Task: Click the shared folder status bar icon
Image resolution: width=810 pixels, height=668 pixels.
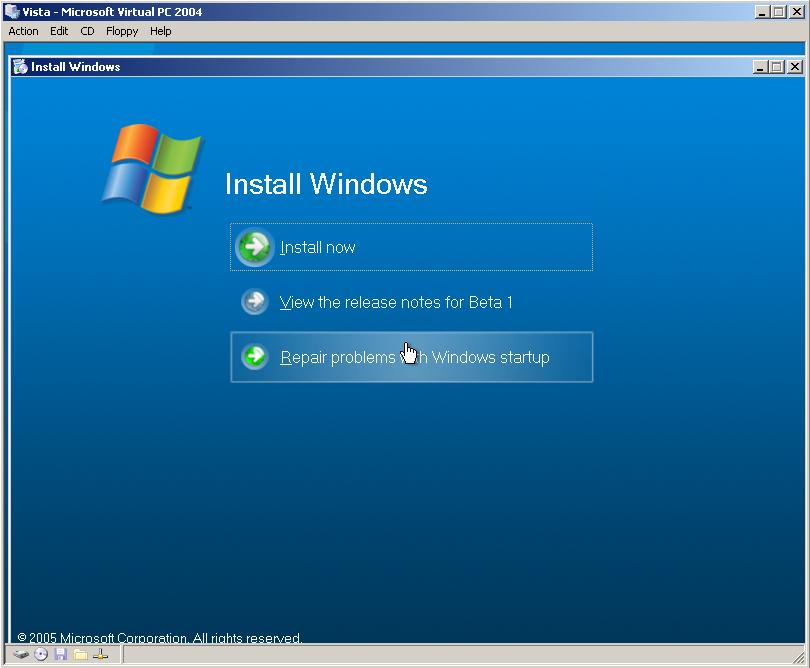Action: tap(80, 655)
